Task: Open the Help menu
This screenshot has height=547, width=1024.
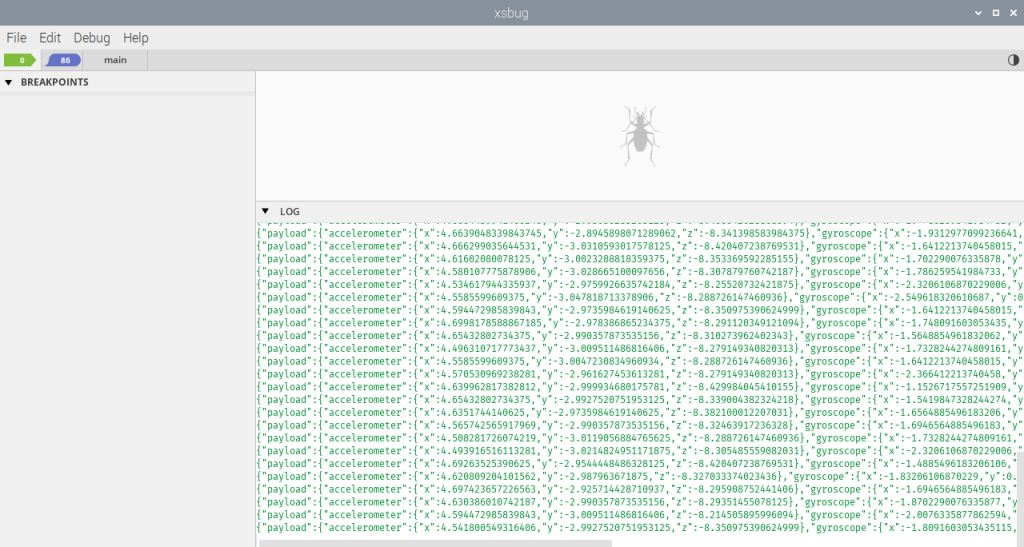Action: click(136, 38)
